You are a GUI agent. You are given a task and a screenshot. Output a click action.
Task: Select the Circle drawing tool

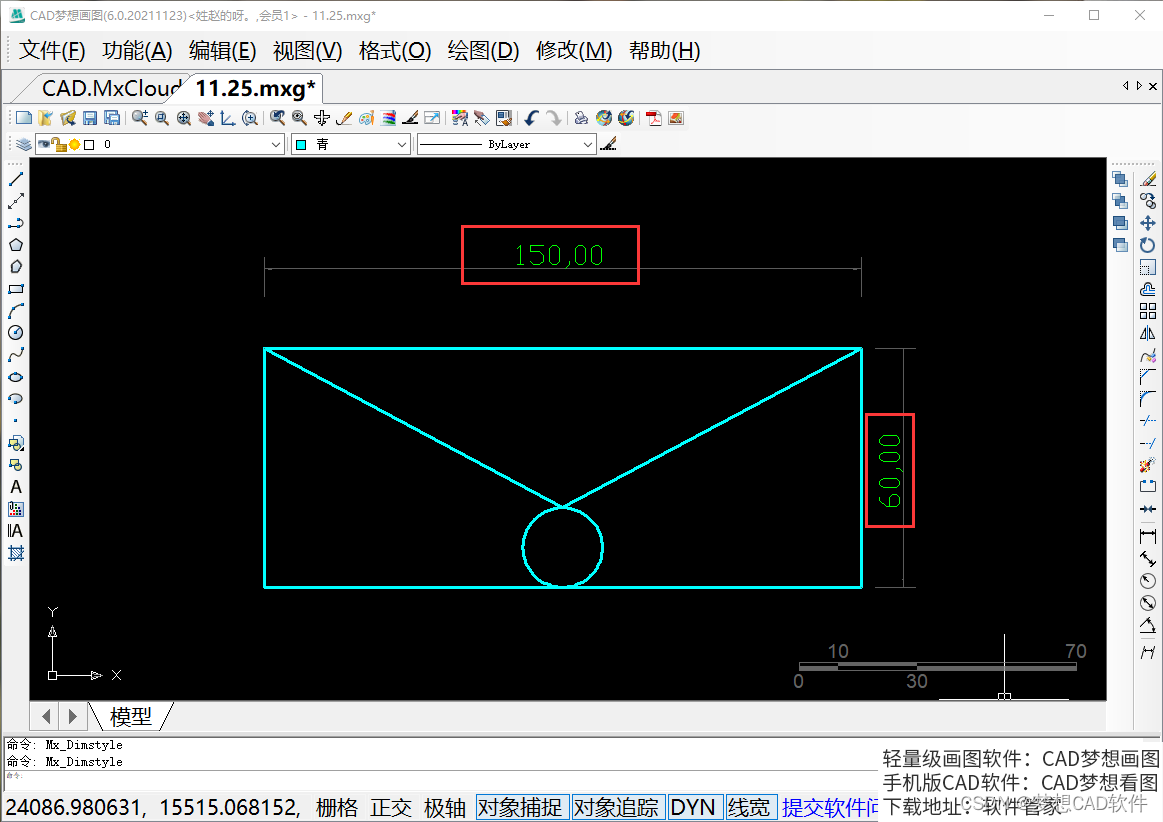pyautogui.click(x=16, y=333)
